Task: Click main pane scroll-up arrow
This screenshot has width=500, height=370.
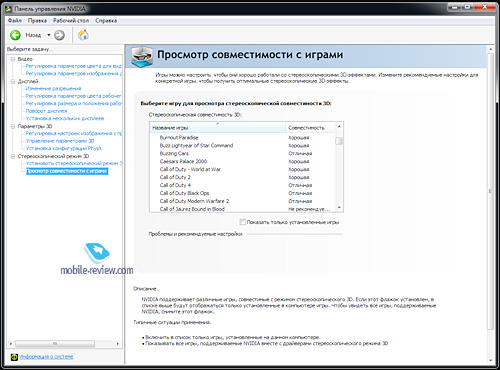Action: coord(490,49)
